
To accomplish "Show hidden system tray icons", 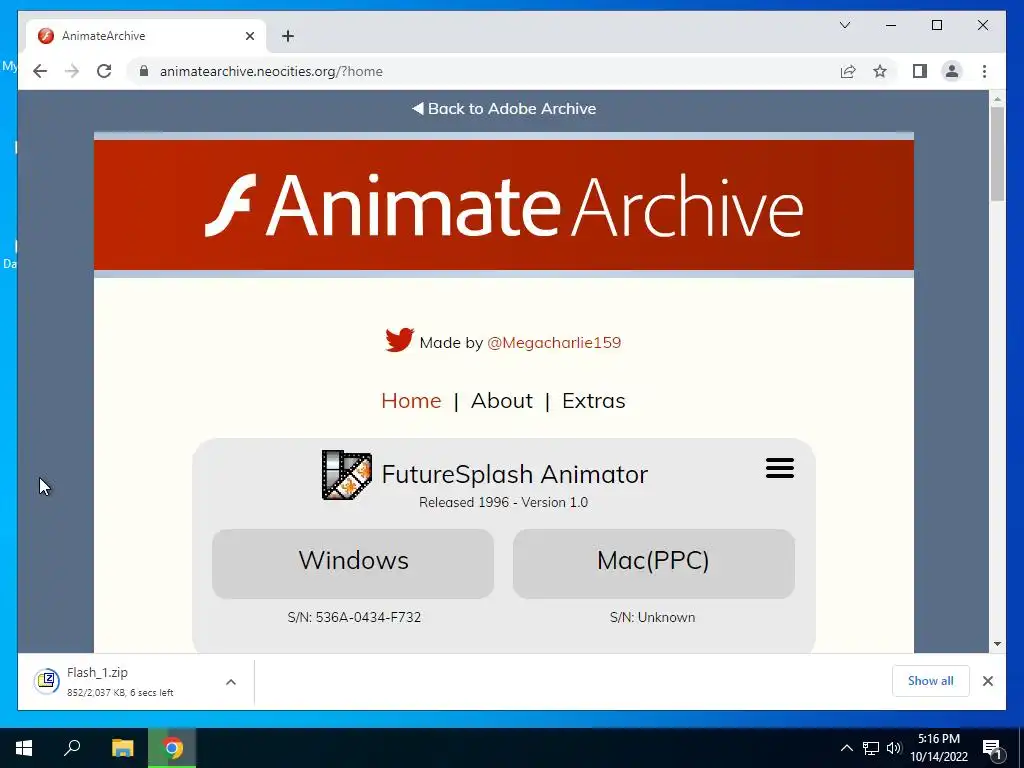I will pos(846,748).
